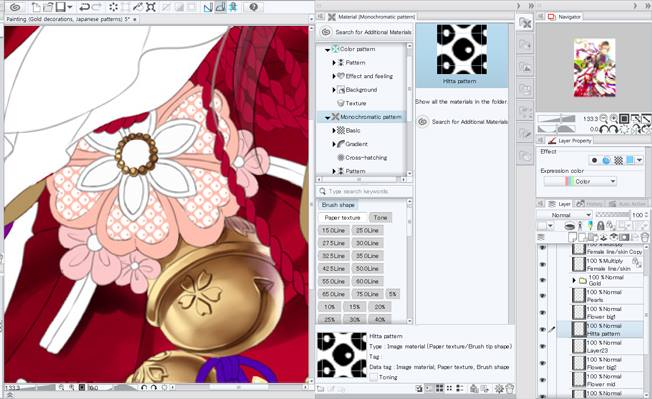The image size is (652, 399).
Task: Hide the Female line/skin layer
Action: (x=542, y=264)
